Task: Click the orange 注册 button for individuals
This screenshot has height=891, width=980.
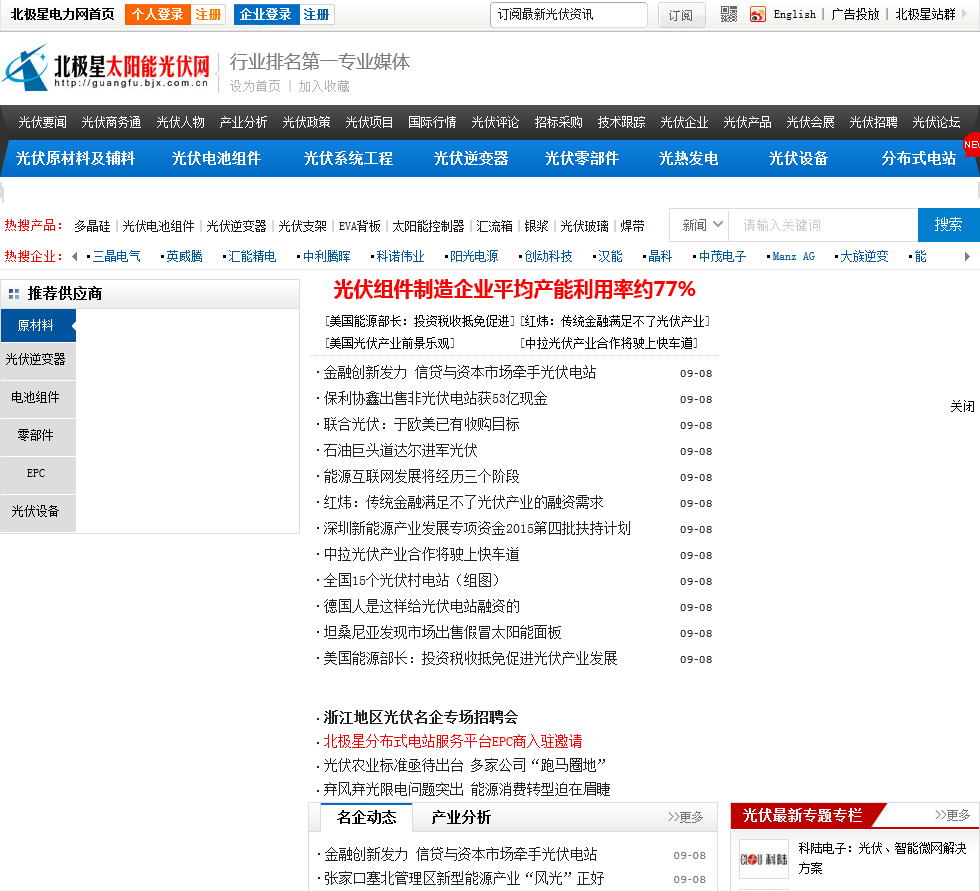Action: 208,14
